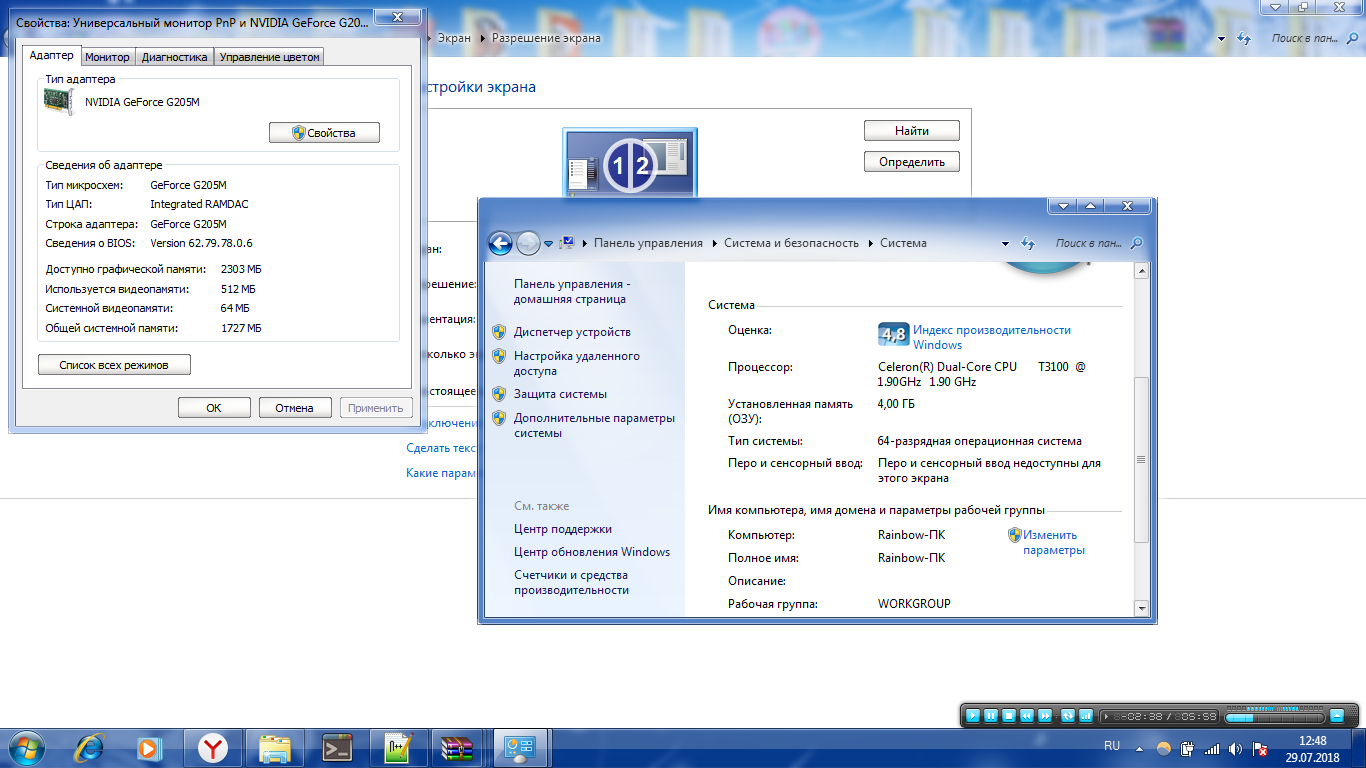Click the RU language indicator
This screenshot has width=1366, height=768.
1112,746
